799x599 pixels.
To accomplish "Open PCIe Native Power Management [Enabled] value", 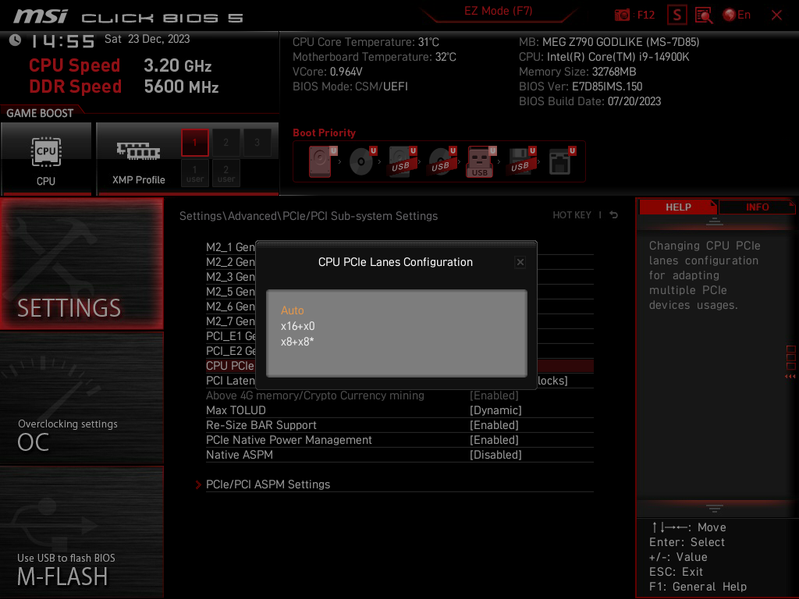I will coord(494,440).
